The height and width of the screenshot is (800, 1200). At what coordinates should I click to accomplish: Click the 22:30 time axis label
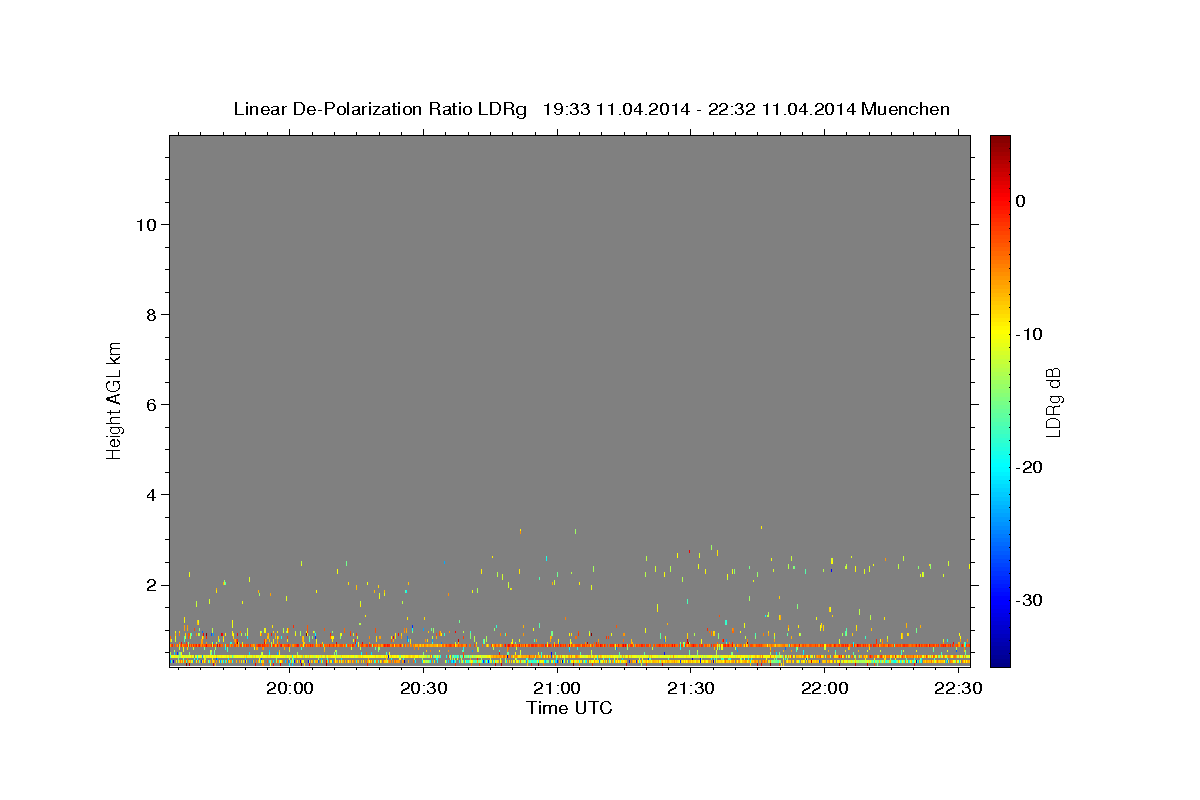(x=957, y=688)
